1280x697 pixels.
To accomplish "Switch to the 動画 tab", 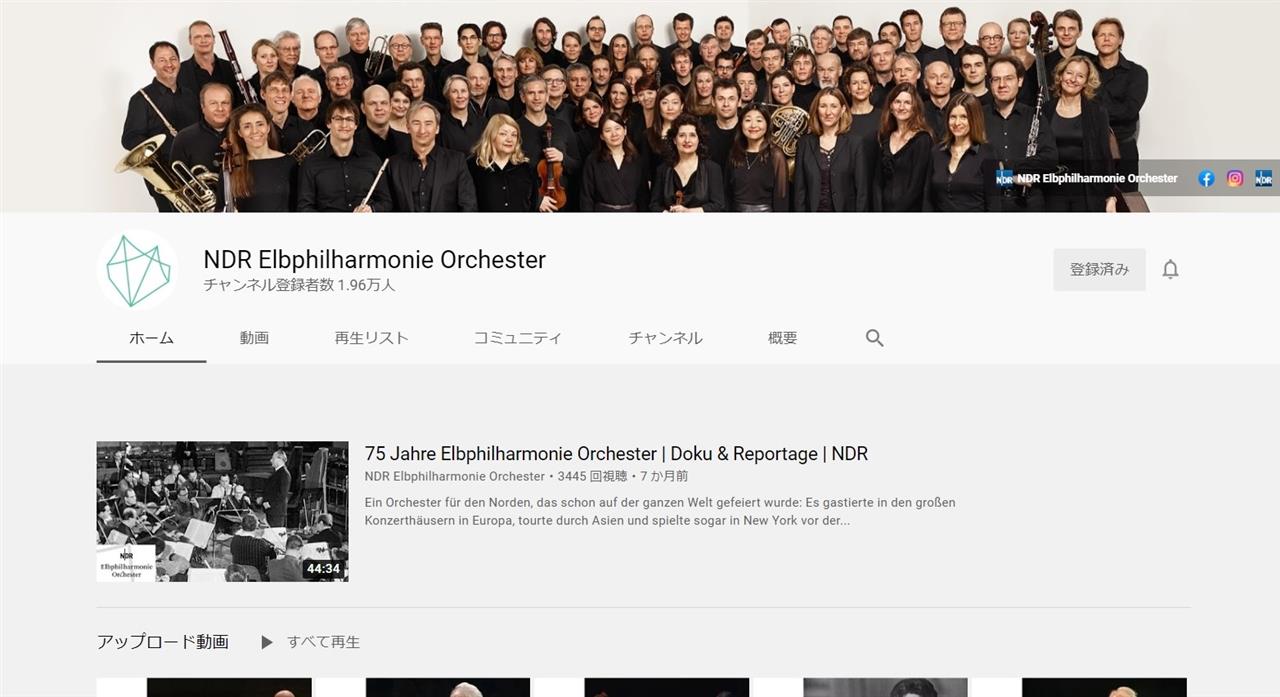I will coord(254,338).
